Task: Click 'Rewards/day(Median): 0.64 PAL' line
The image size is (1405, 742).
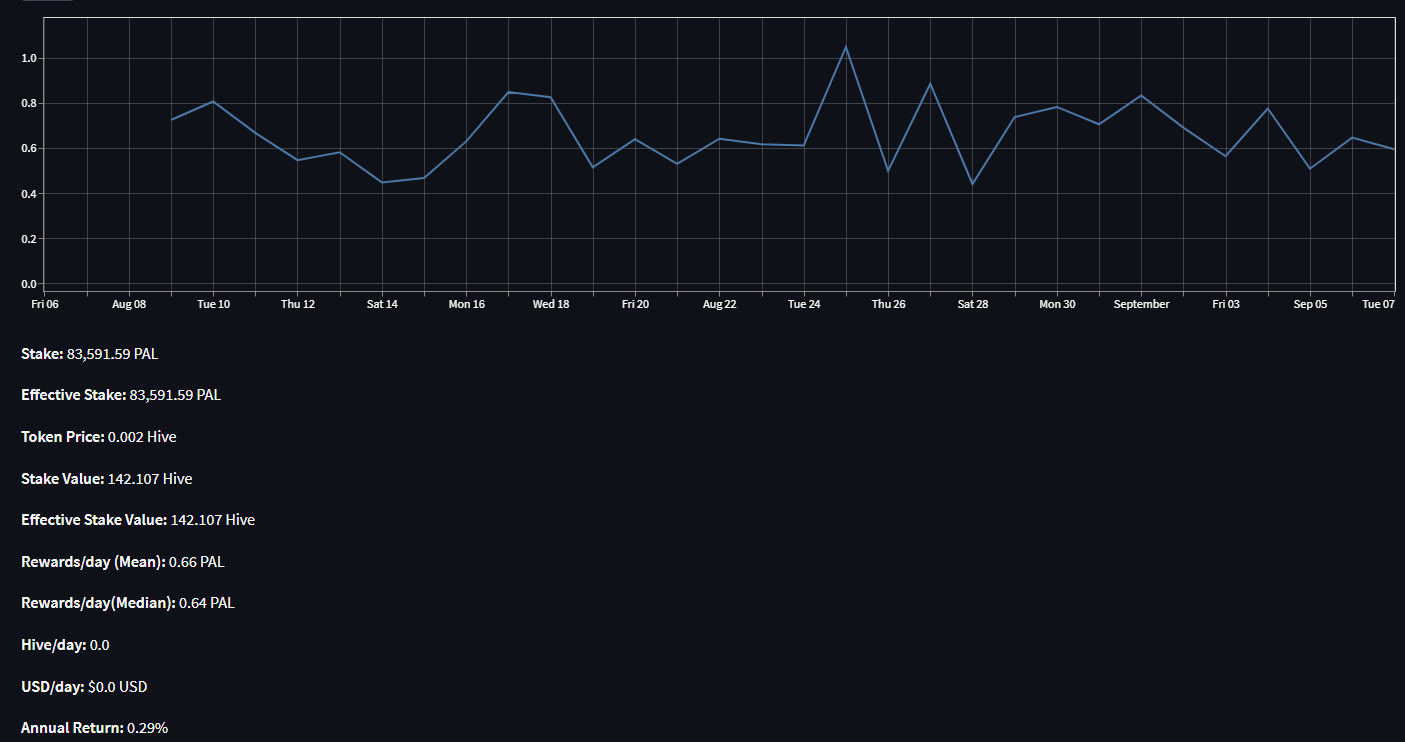Action: [x=128, y=603]
